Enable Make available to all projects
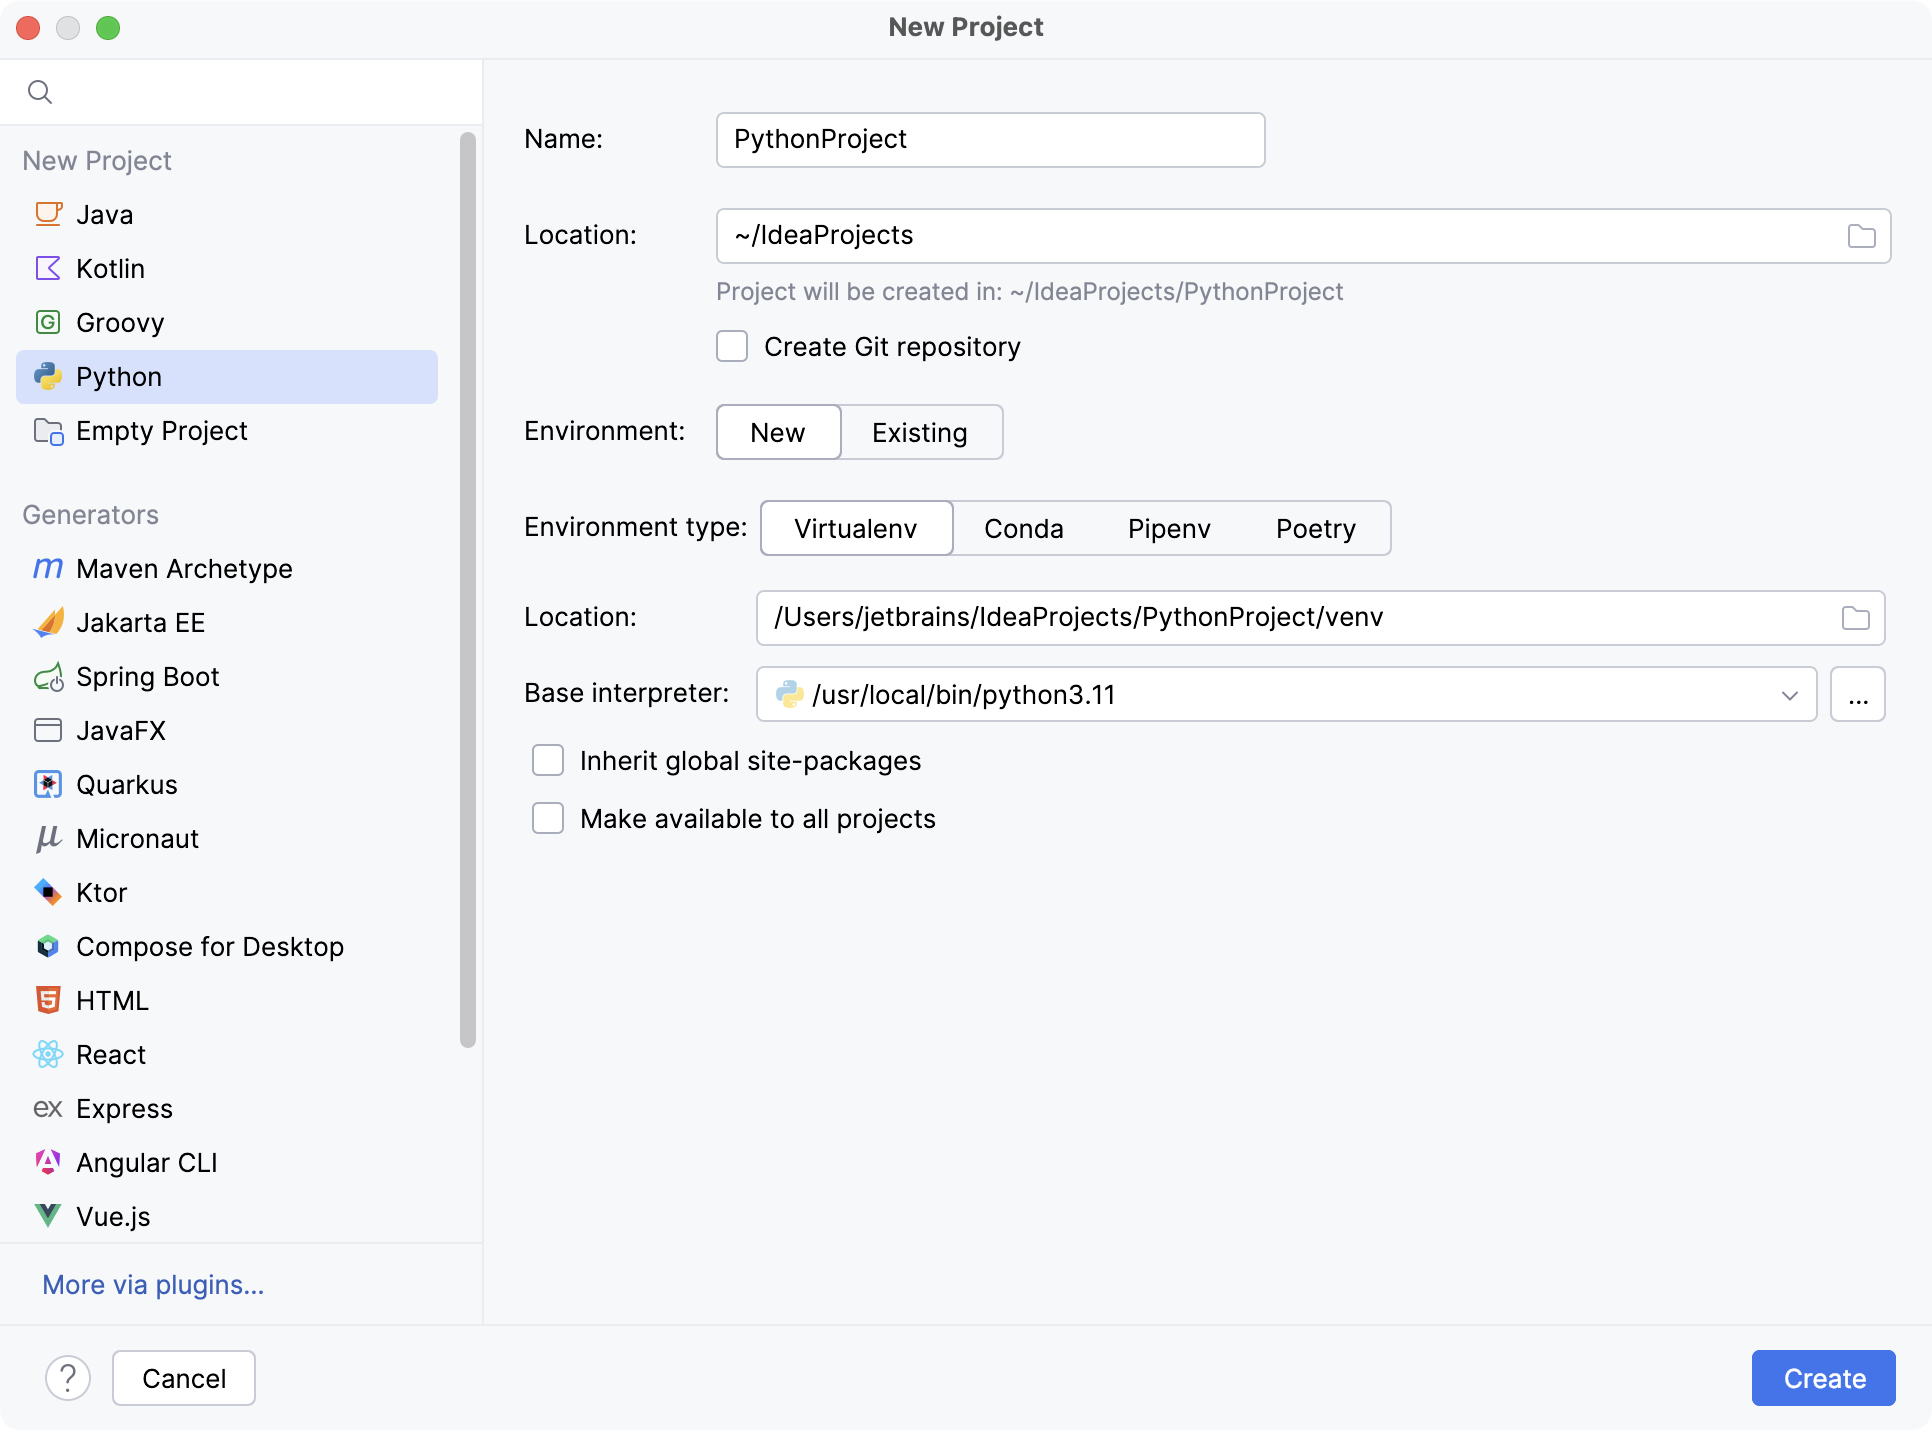This screenshot has height=1430, width=1932. 548,818
